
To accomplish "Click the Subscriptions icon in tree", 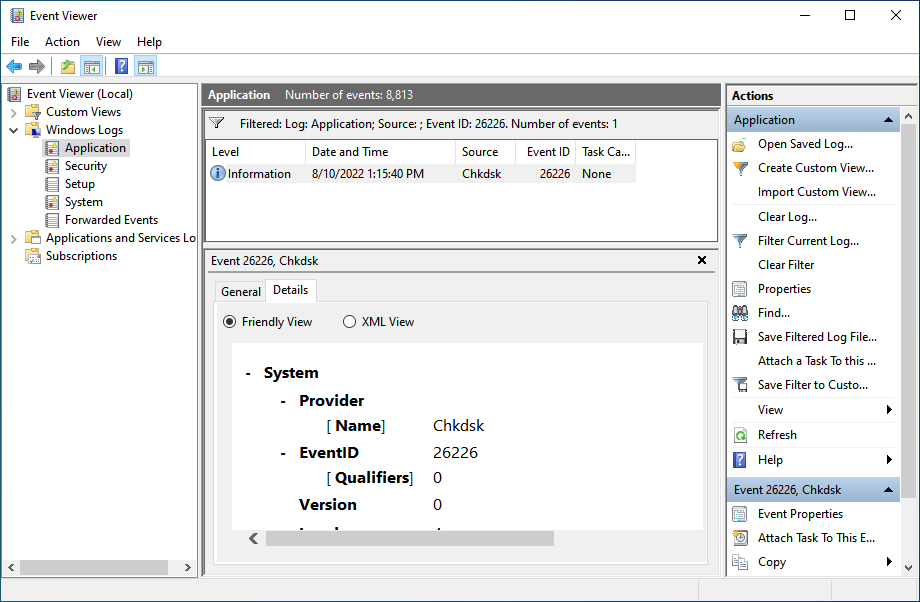I will click(x=33, y=256).
